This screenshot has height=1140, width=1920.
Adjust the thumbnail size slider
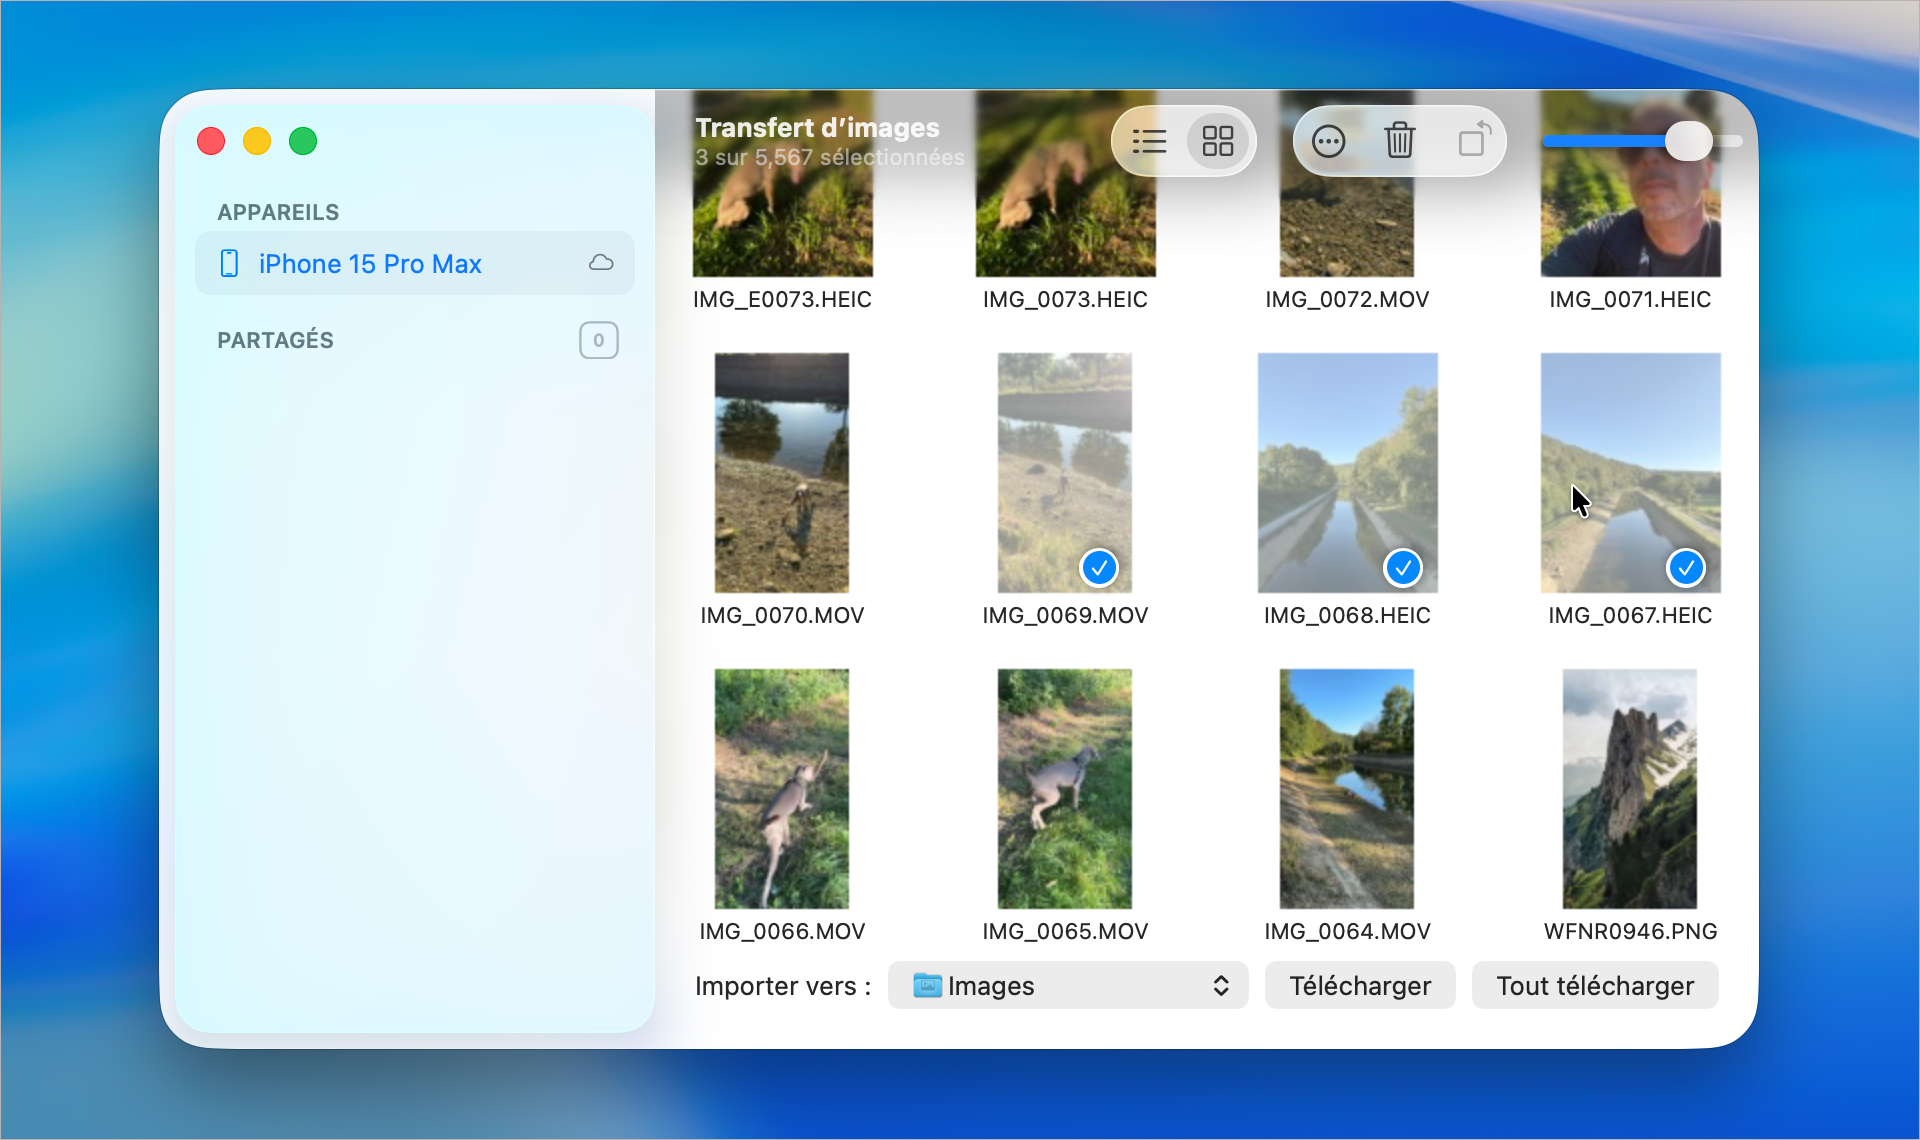pyautogui.click(x=1690, y=141)
